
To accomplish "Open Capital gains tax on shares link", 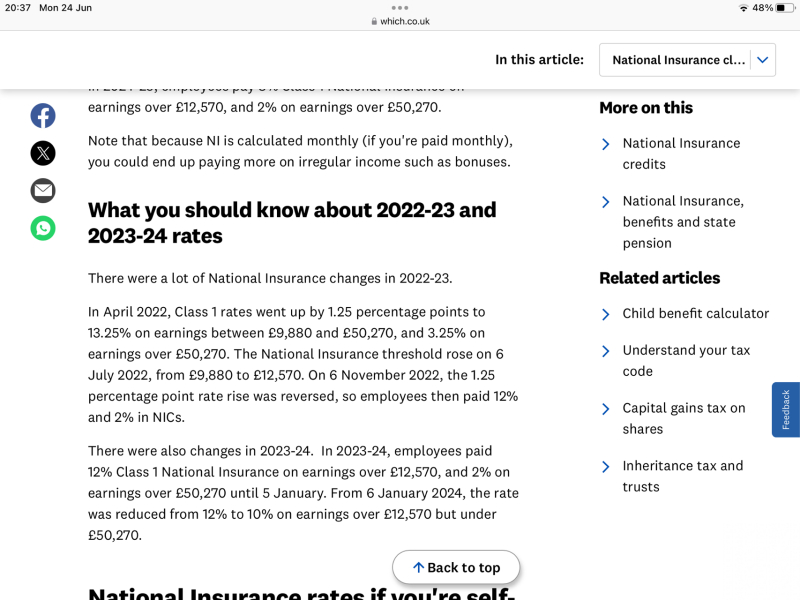I will [x=684, y=418].
